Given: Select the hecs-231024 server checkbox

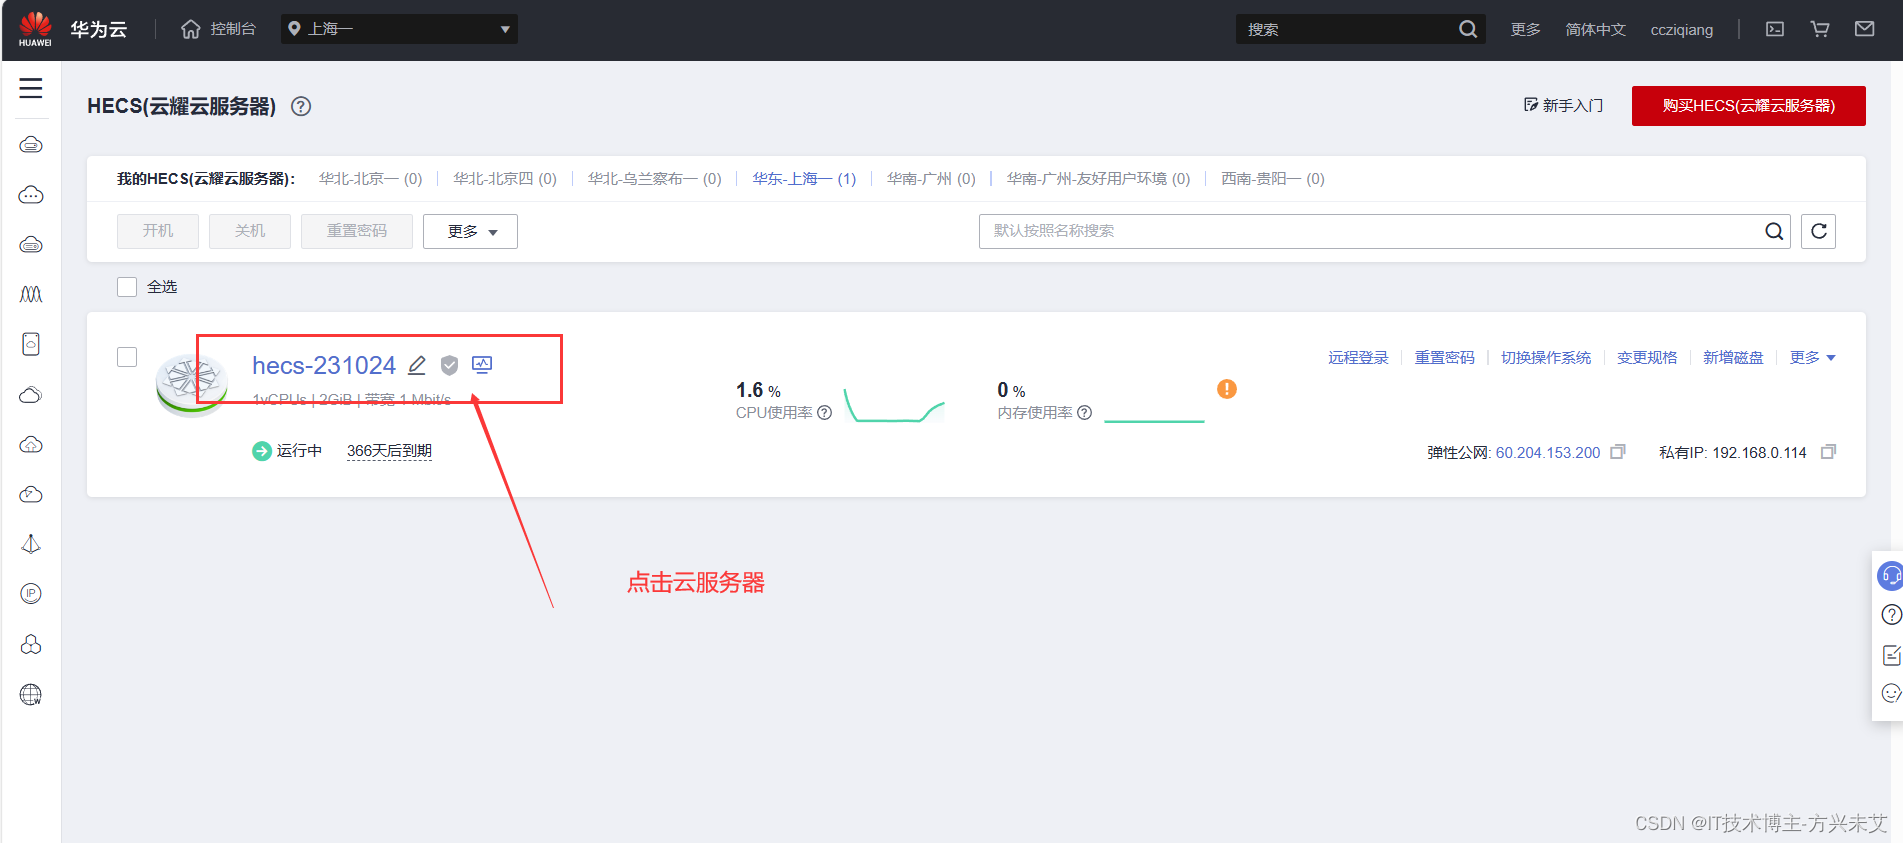Looking at the screenshot, I should 127,357.
